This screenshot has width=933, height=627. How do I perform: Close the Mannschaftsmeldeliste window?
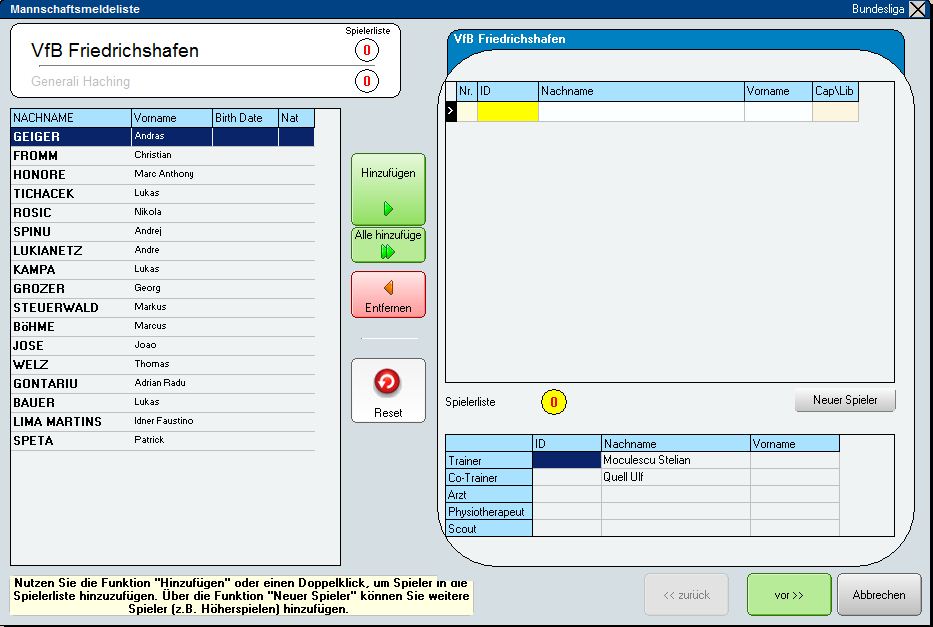point(917,9)
